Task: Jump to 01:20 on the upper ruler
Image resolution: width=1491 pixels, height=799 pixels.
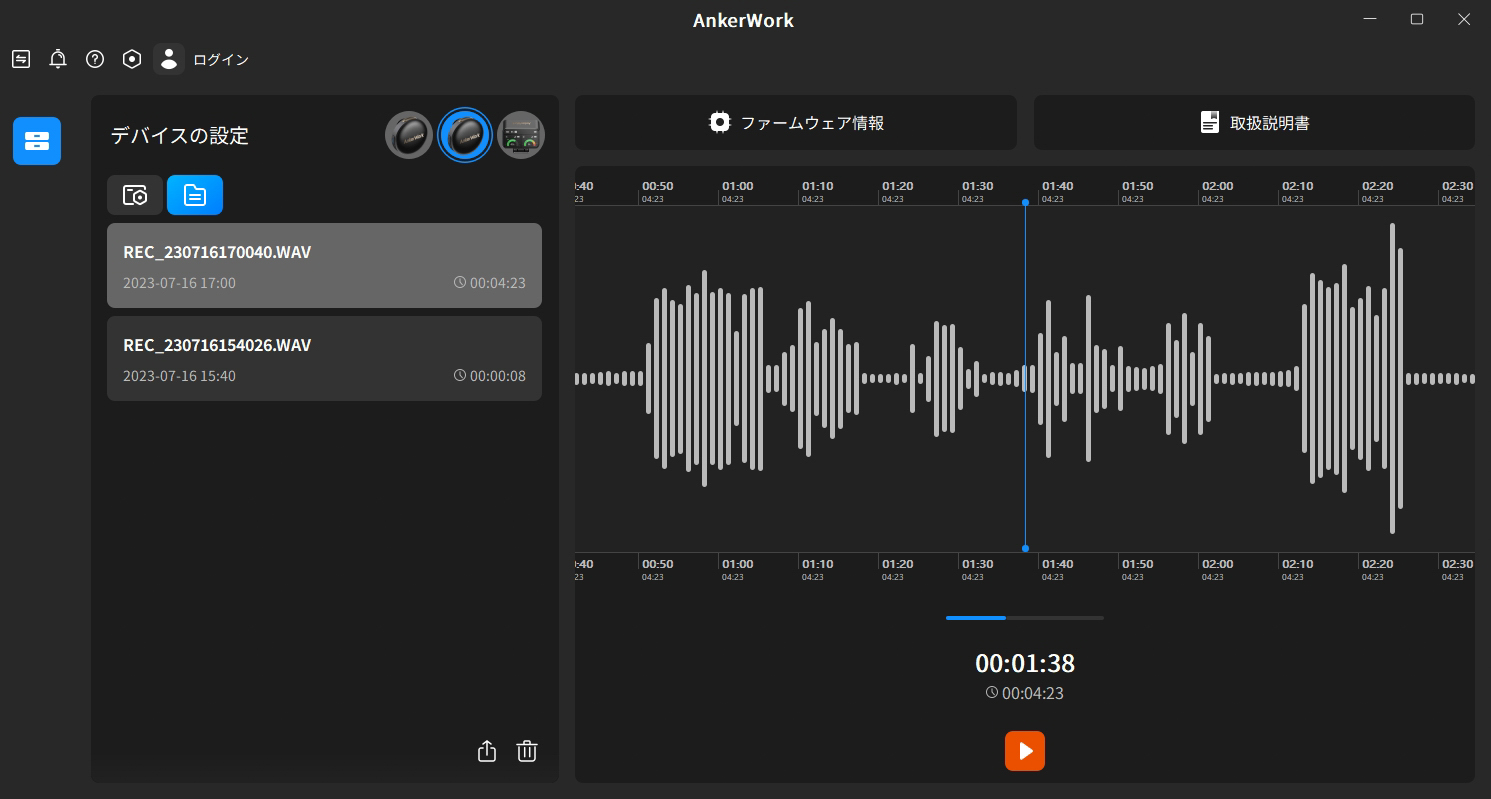Action: 897,186
